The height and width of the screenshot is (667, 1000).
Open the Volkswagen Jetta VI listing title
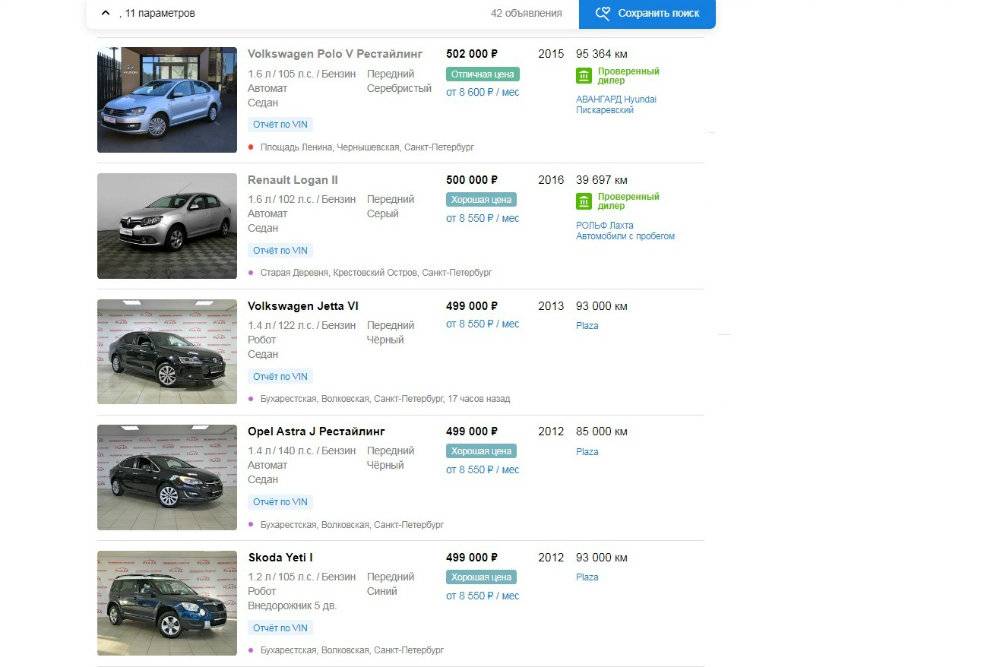pyautogui.click(x=303, y=306)
